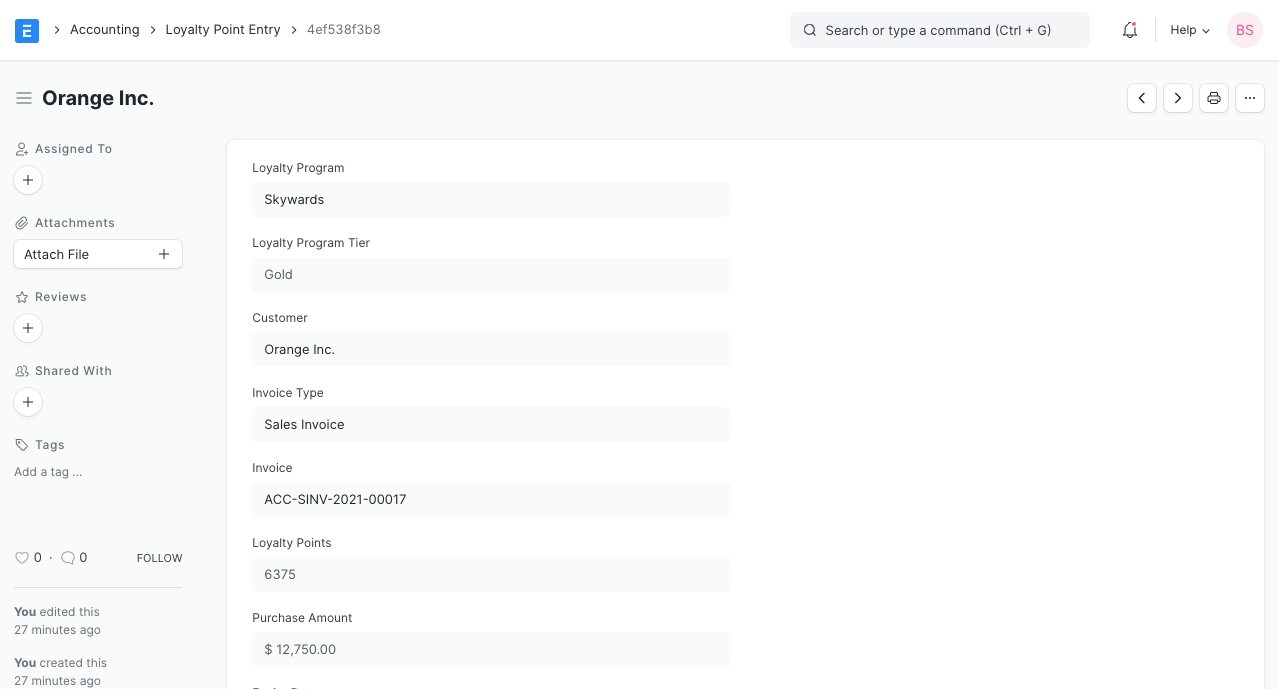Image resolution: width=1279 pixels, height=689 pixels.
Task: Click the ERPNext home logo icon
Action: [x=27, y=30]
